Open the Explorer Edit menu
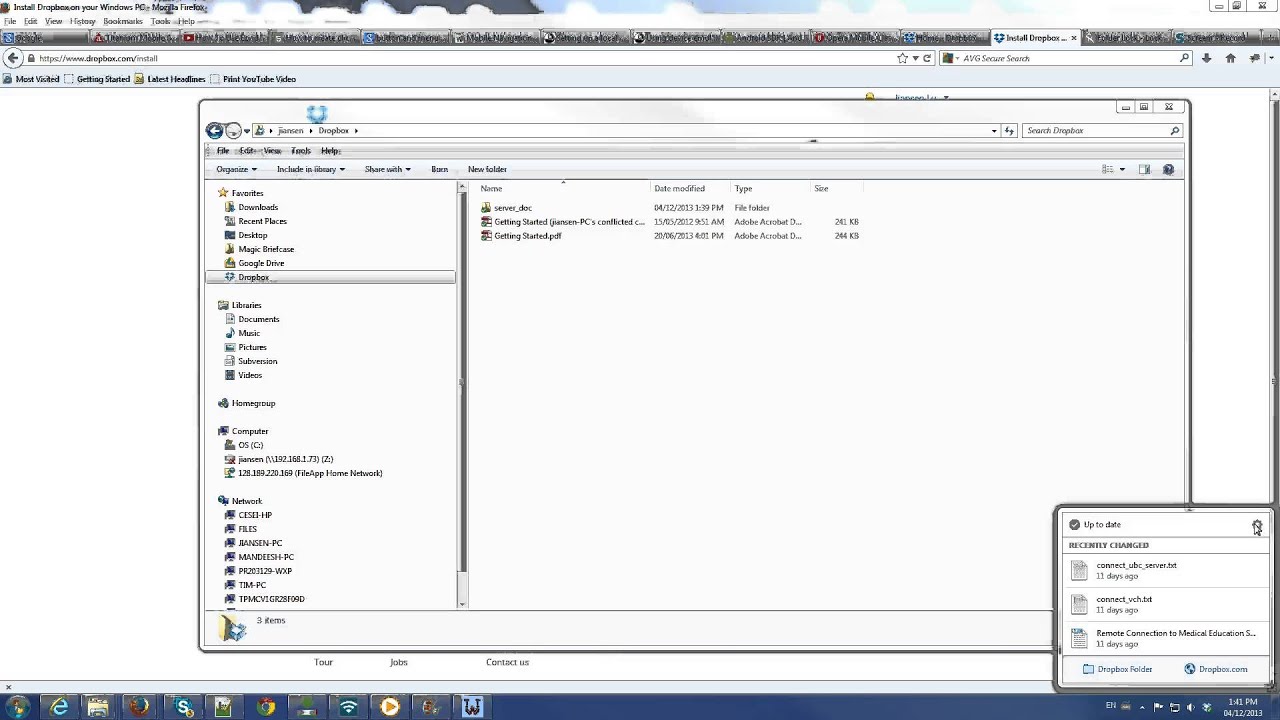The image size is (1280, 720). [247, 151]
